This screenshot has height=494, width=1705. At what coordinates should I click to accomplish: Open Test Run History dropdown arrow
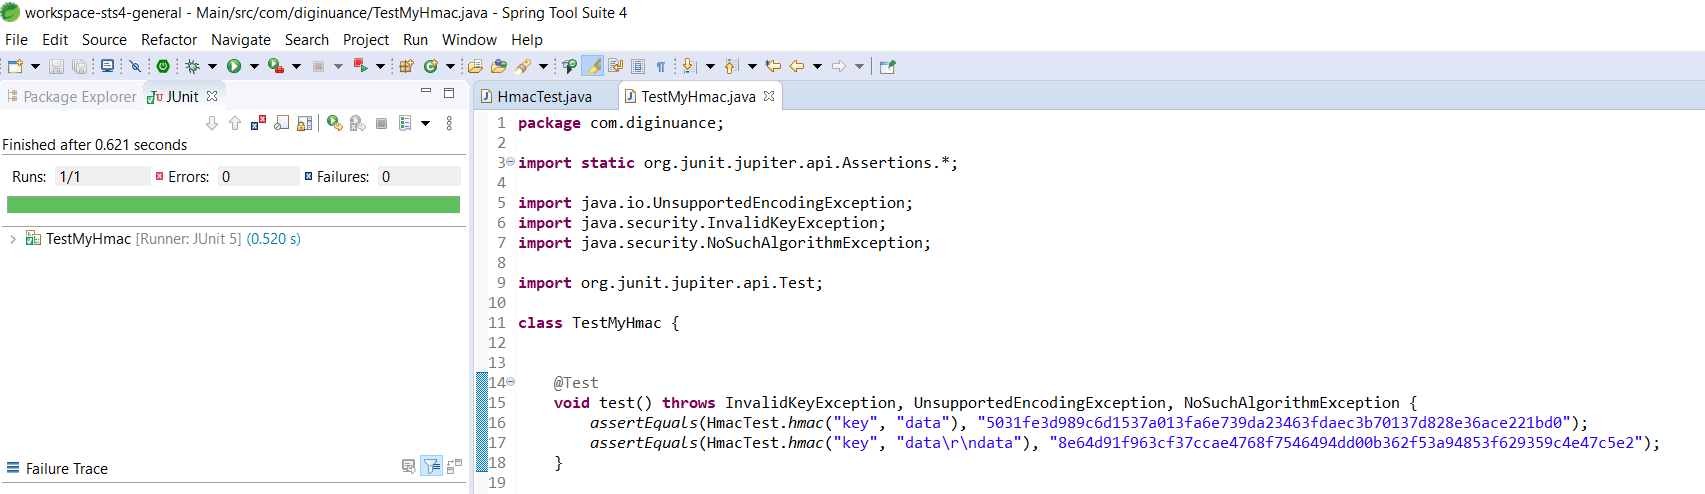(425, 123)
